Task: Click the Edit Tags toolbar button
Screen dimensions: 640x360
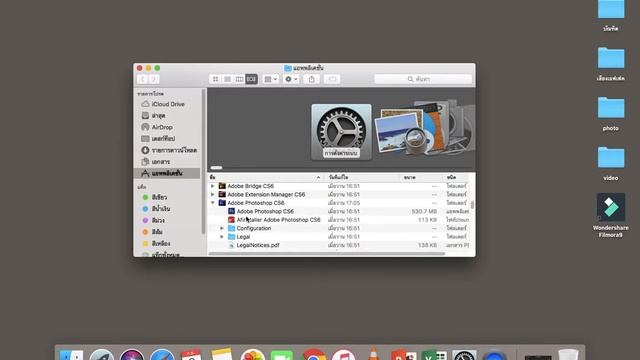Action: 332,79
